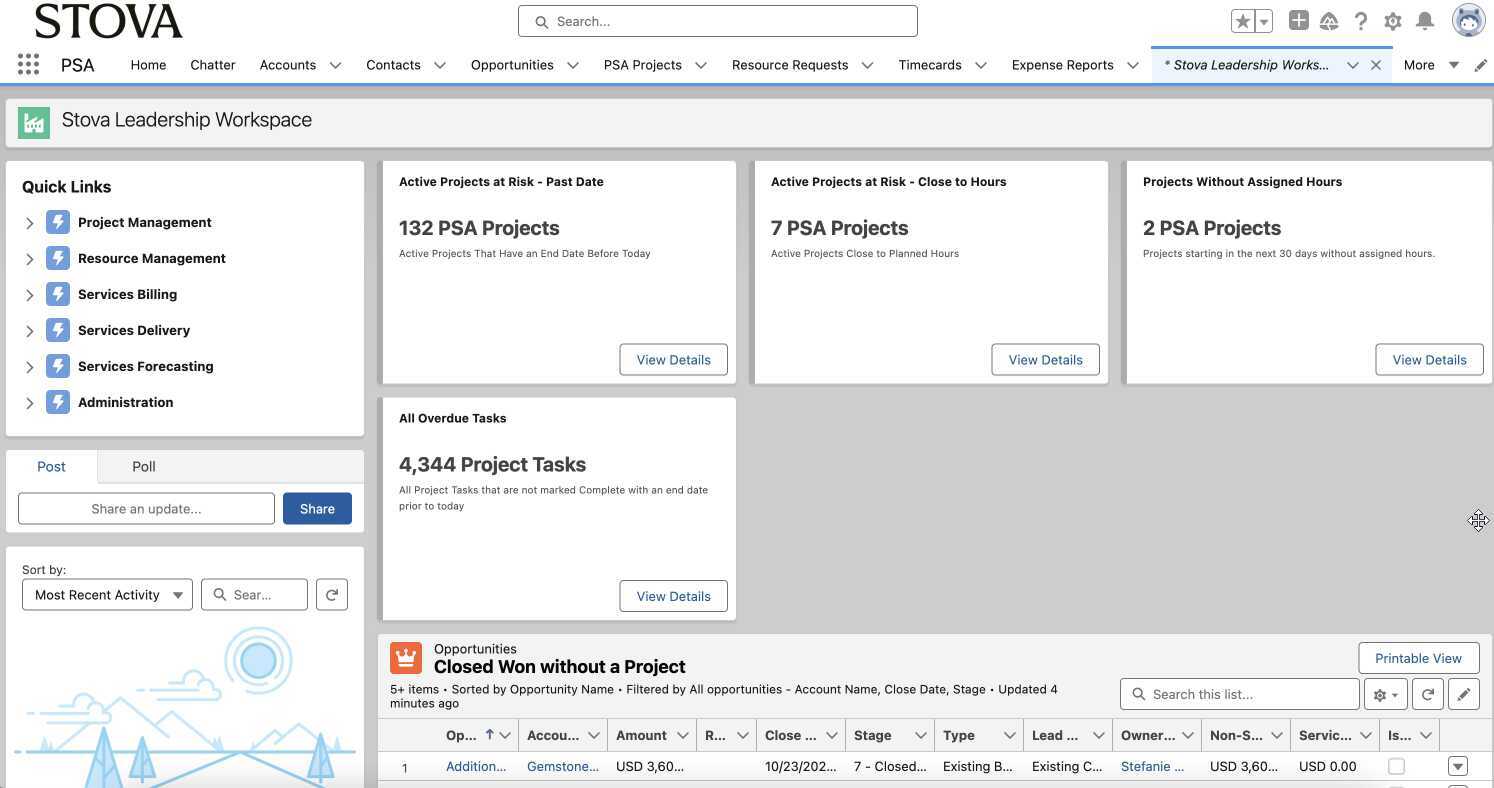This screenshot has height=788, width=1494.
Task: Sort by the Amount column header
Action: pos(641,736)
